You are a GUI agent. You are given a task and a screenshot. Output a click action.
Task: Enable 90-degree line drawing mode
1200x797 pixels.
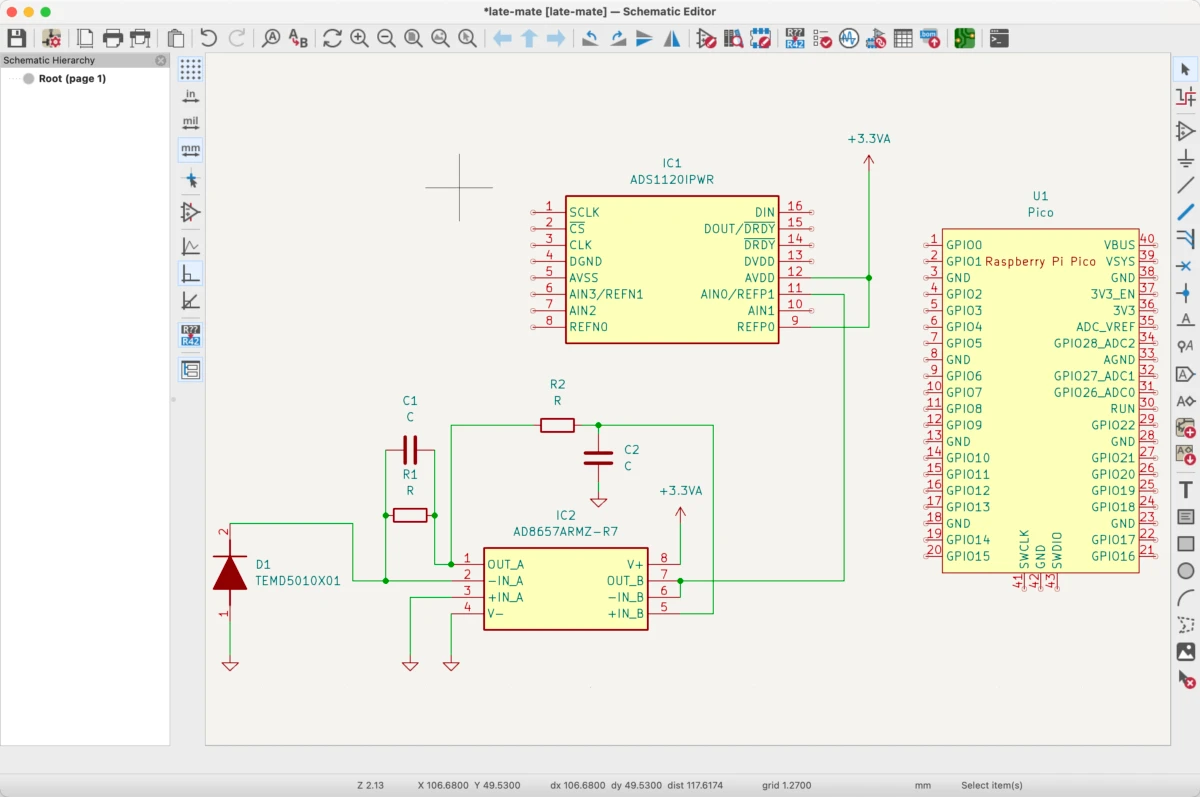pyautogui.click(x=190, y=273)
